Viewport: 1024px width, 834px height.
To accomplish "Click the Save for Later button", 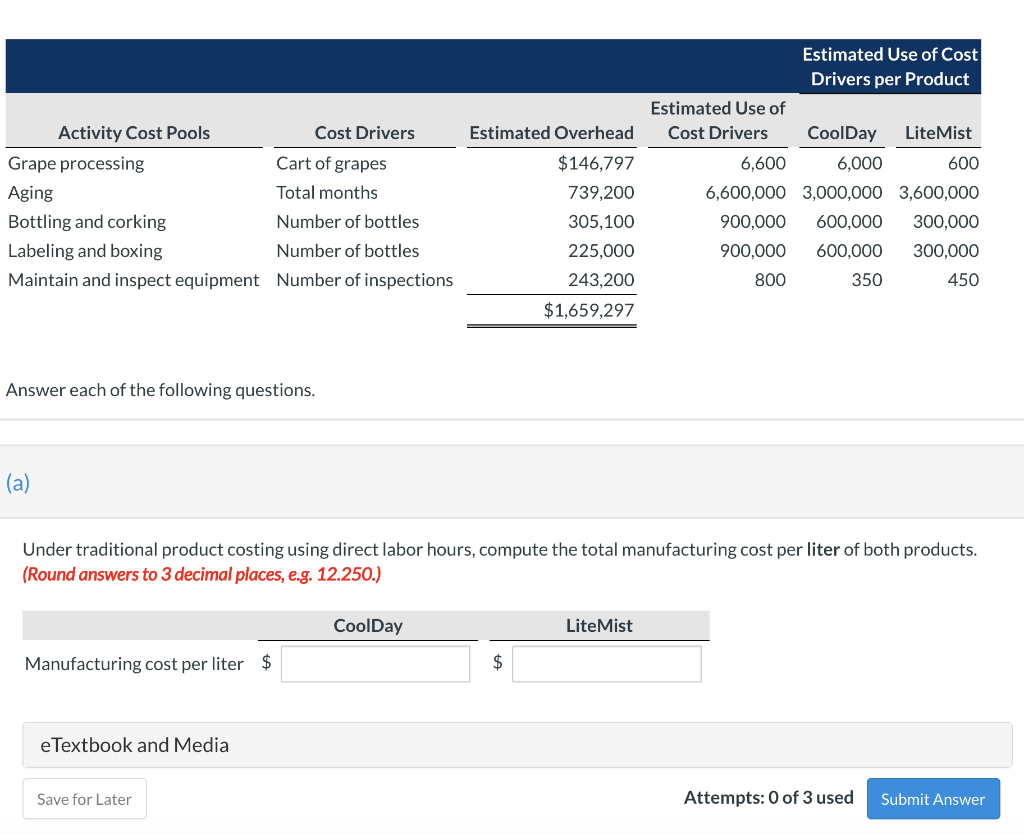I will (x=84, y=799).
